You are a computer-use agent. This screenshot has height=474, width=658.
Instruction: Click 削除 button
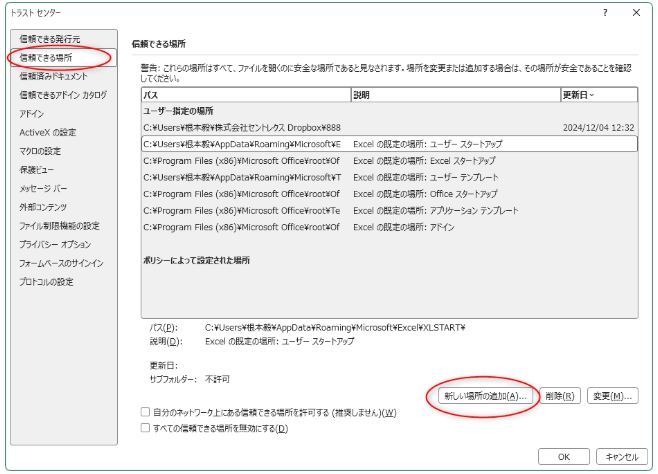coord(560,396)
